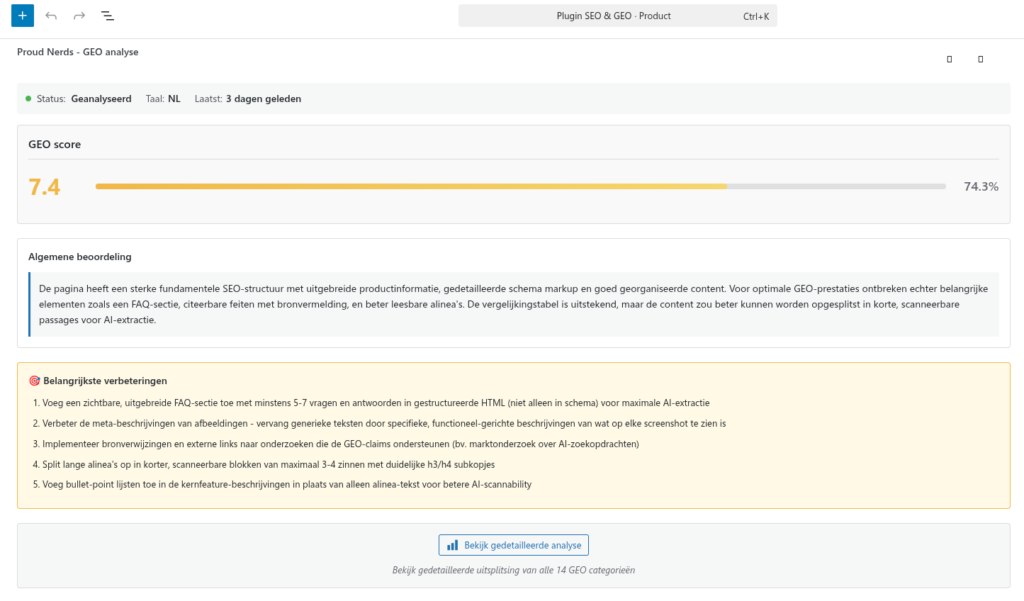Image resolution: width=1024 pixels, height=601 pixels.
Task: Click the Ctrl+K shortcut hint
Action: [756, 16]
